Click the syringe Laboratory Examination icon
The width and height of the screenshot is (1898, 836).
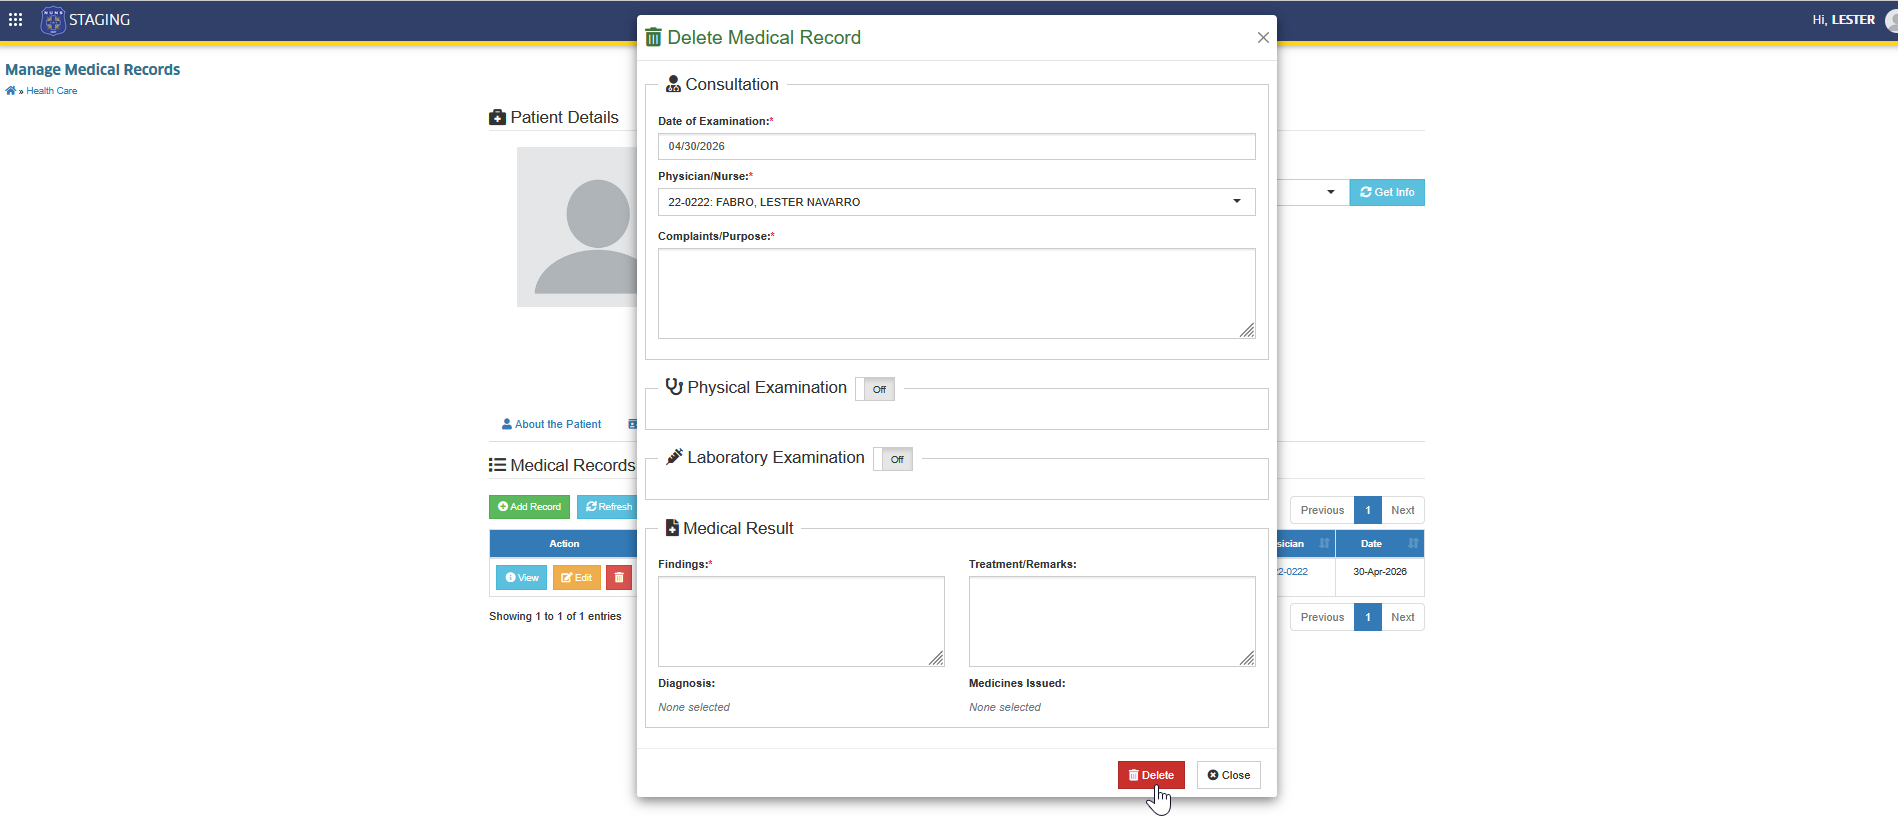point(674,456)
